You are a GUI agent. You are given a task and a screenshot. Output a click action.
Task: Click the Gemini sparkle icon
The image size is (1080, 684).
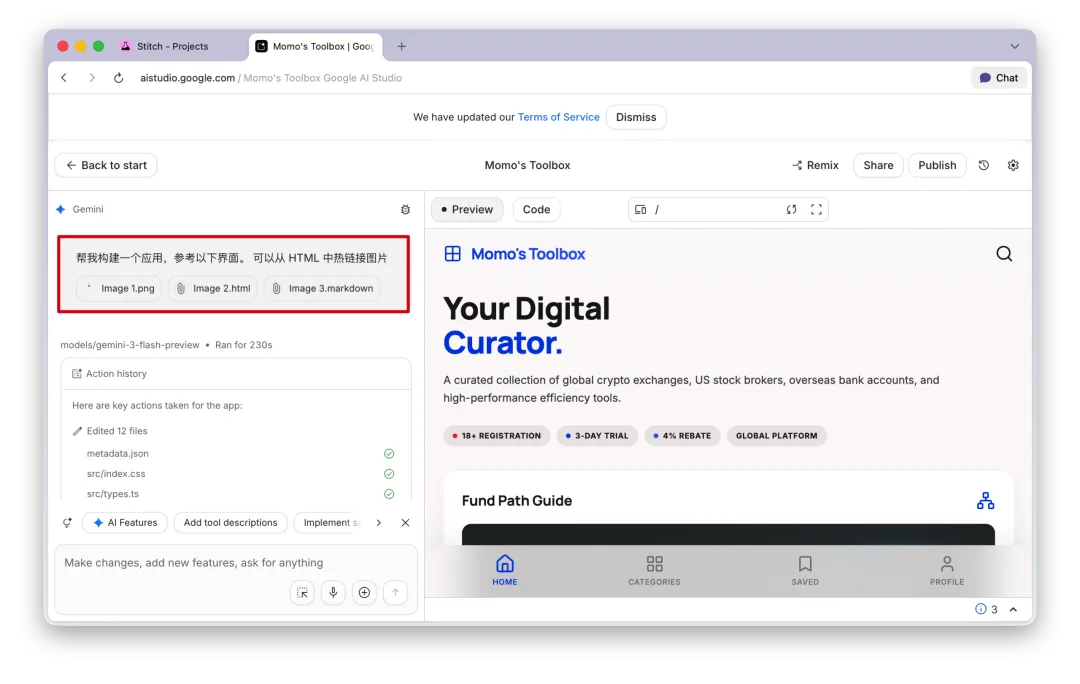[61, 209]
